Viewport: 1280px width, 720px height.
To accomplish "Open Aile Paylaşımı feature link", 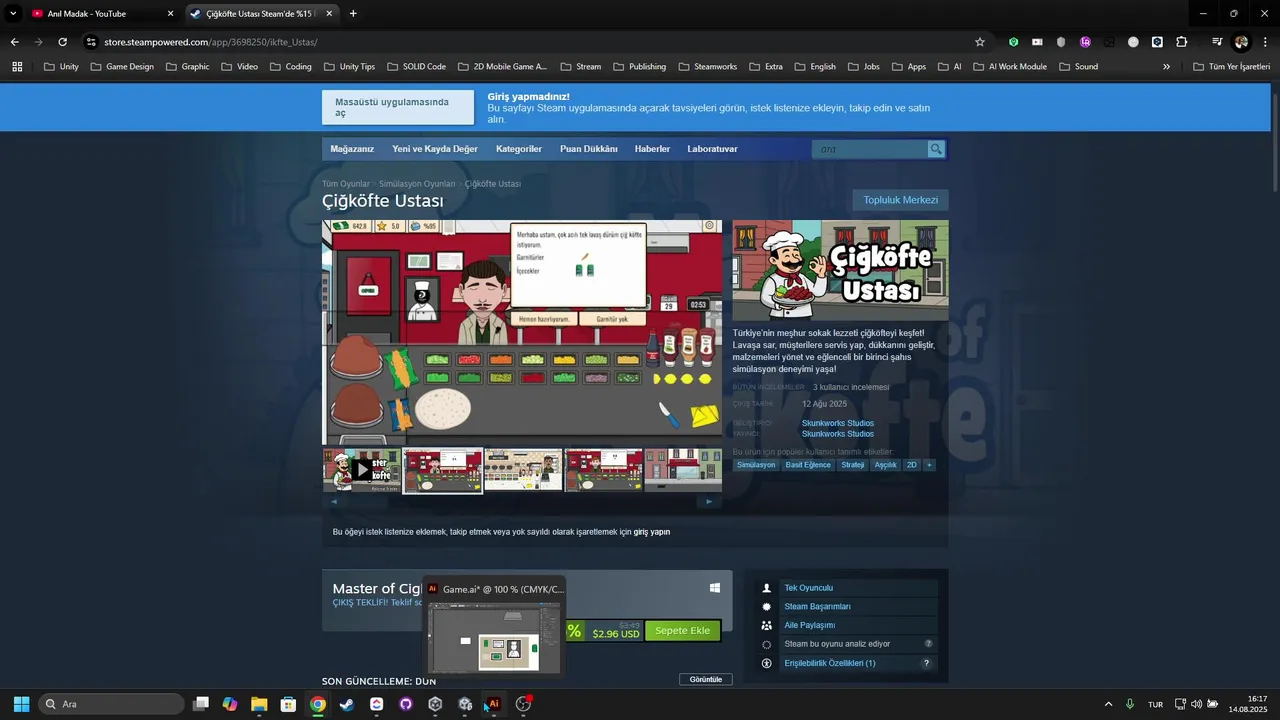I will pyautogui.click(x=809, y=625).
